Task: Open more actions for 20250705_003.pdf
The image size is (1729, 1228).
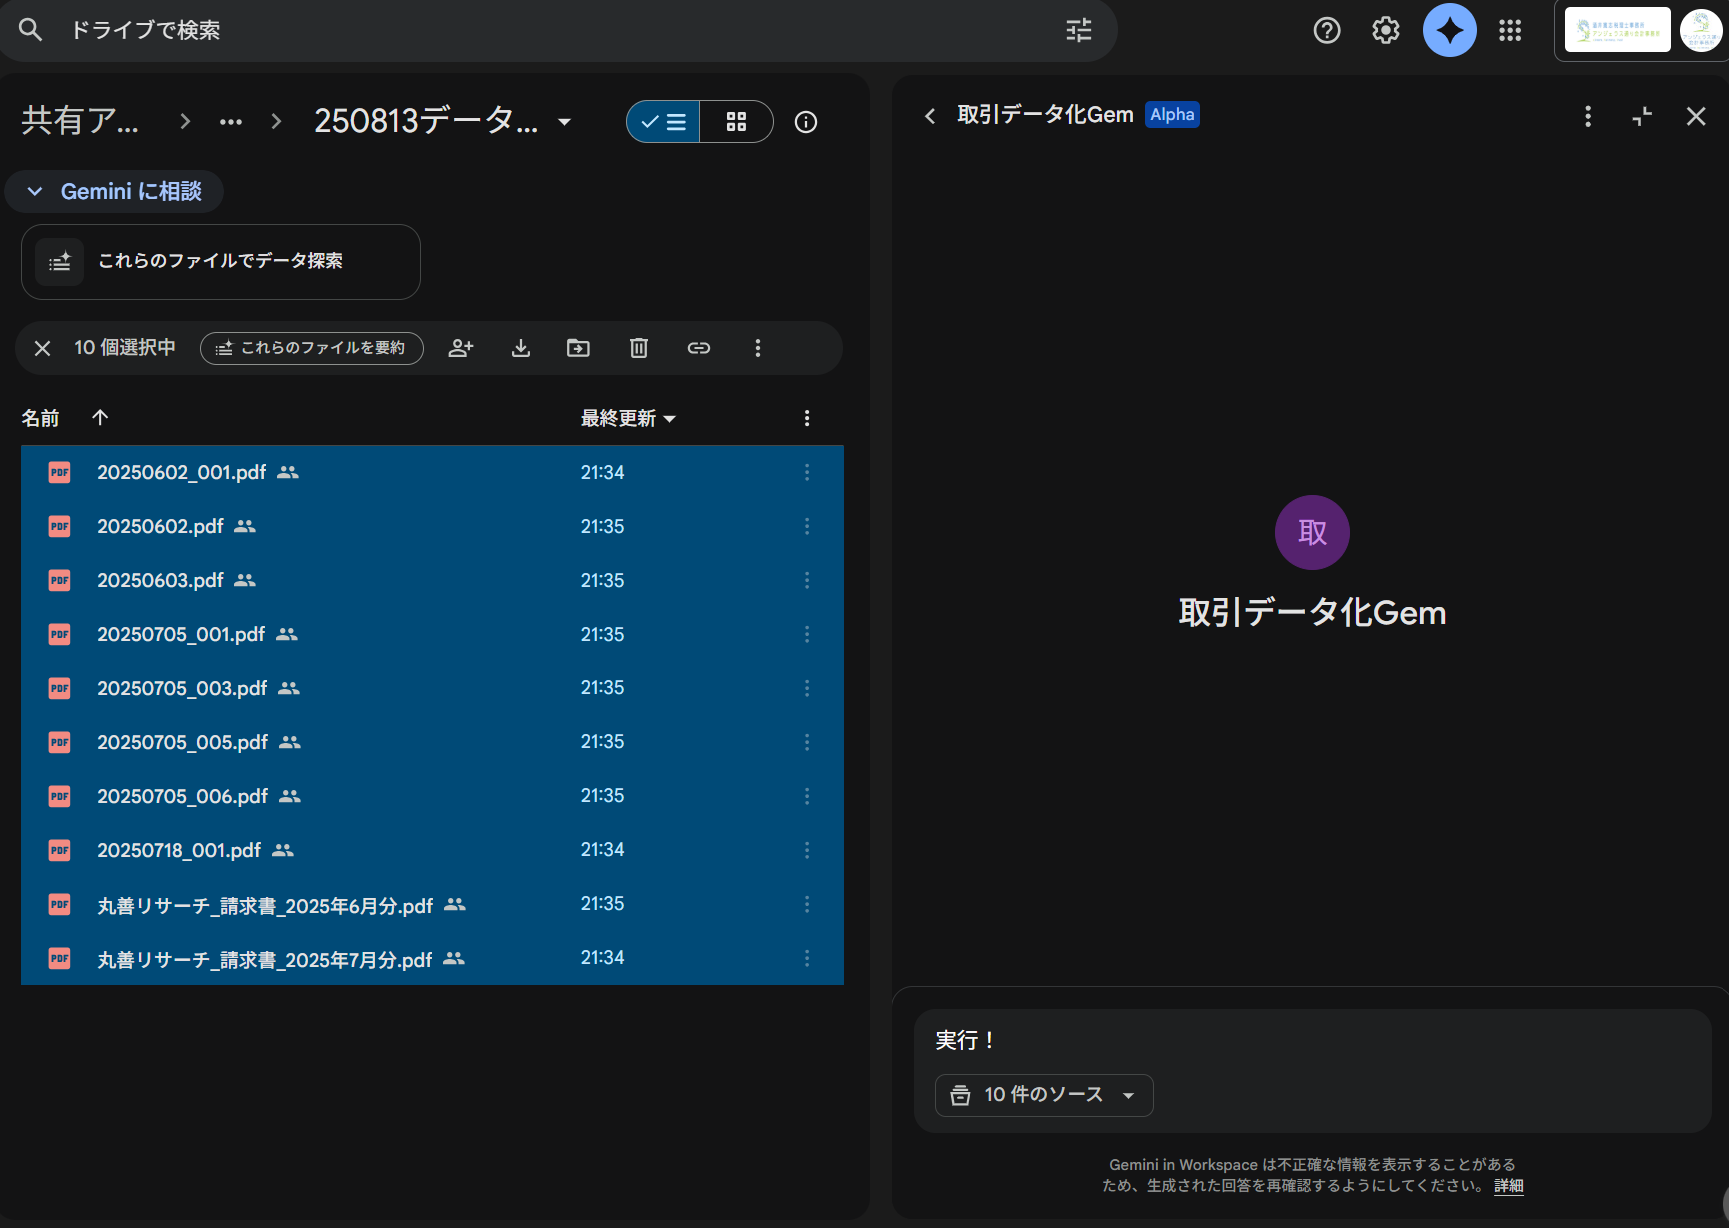Action: click(x=807, y=688)
